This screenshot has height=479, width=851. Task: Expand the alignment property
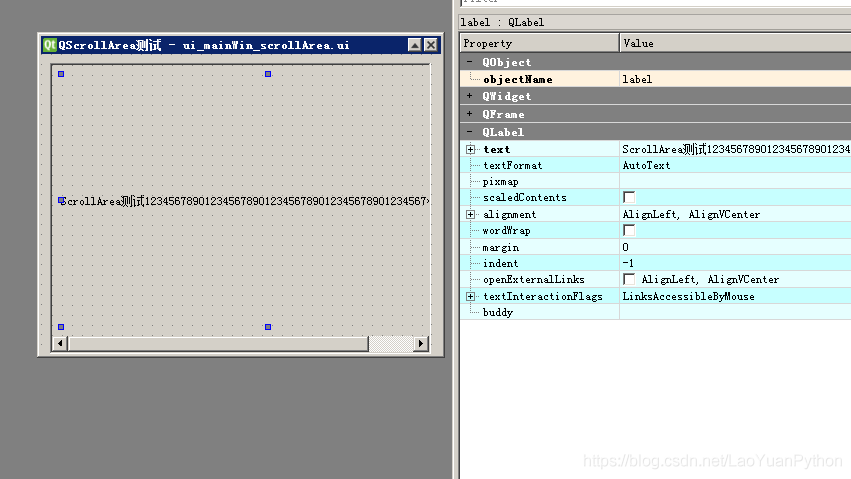point(471,214)
